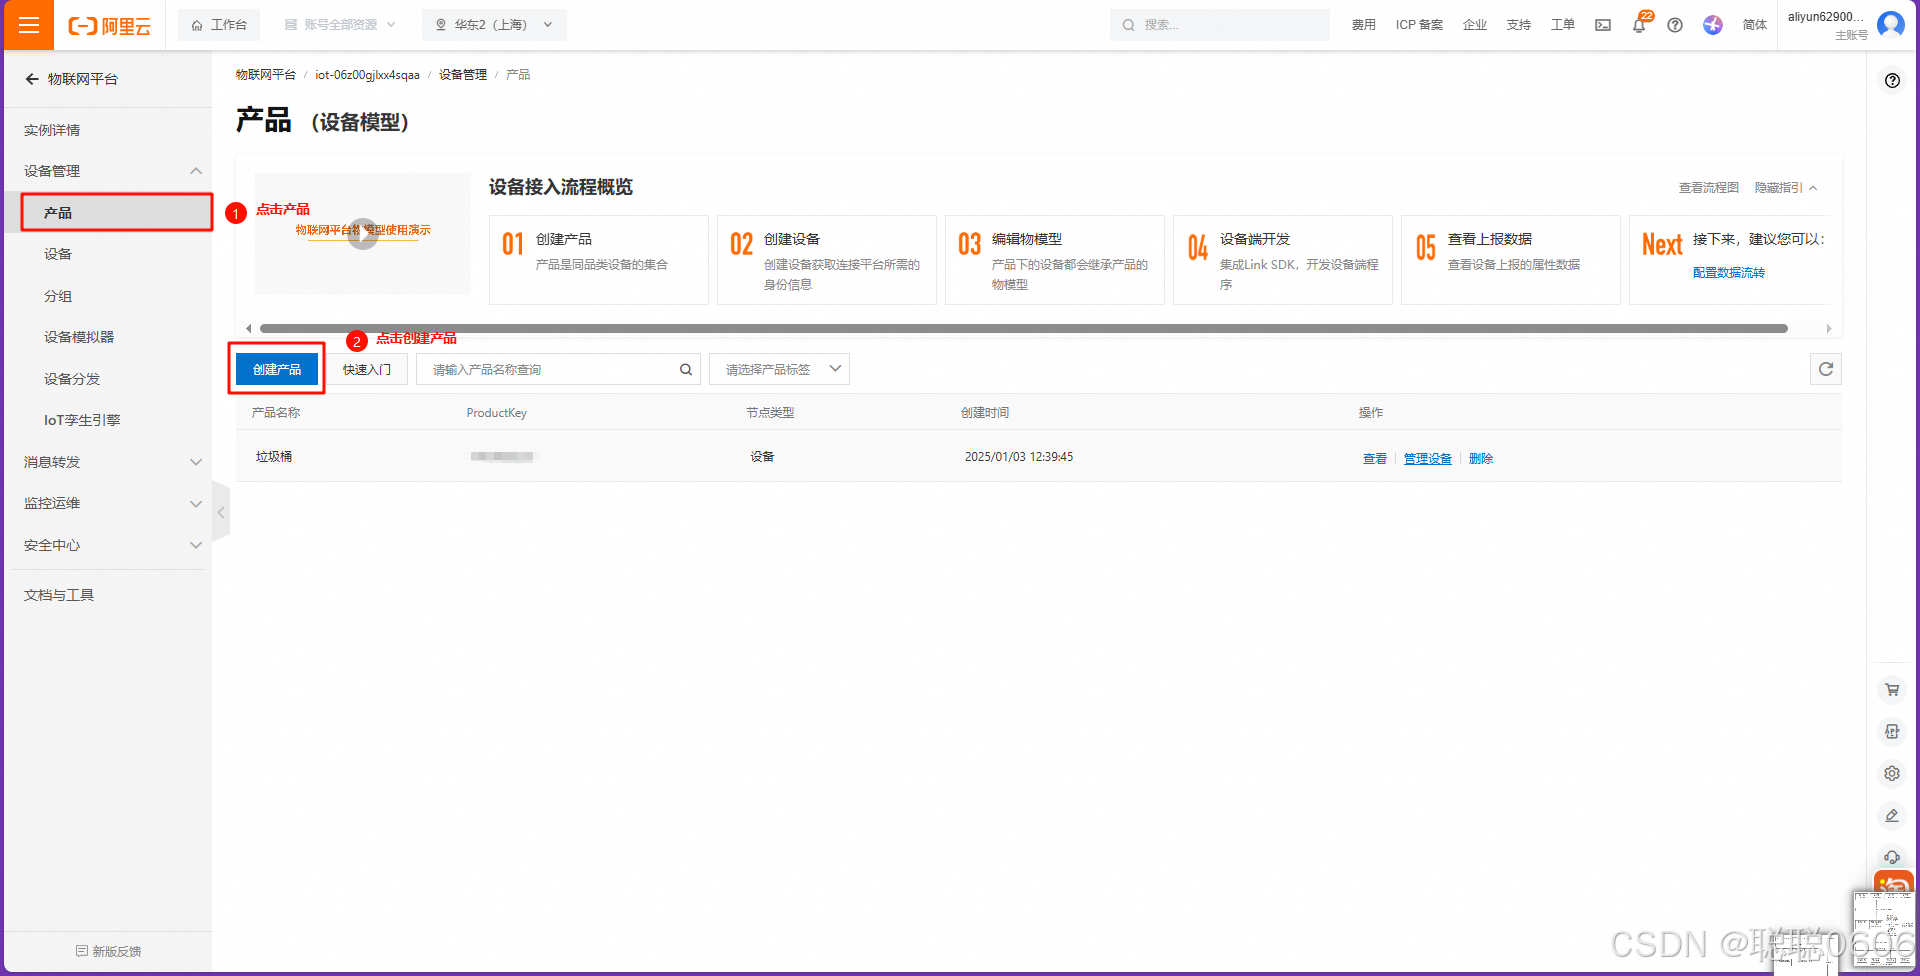Open the feedback pencil icon

point(1892,815)
